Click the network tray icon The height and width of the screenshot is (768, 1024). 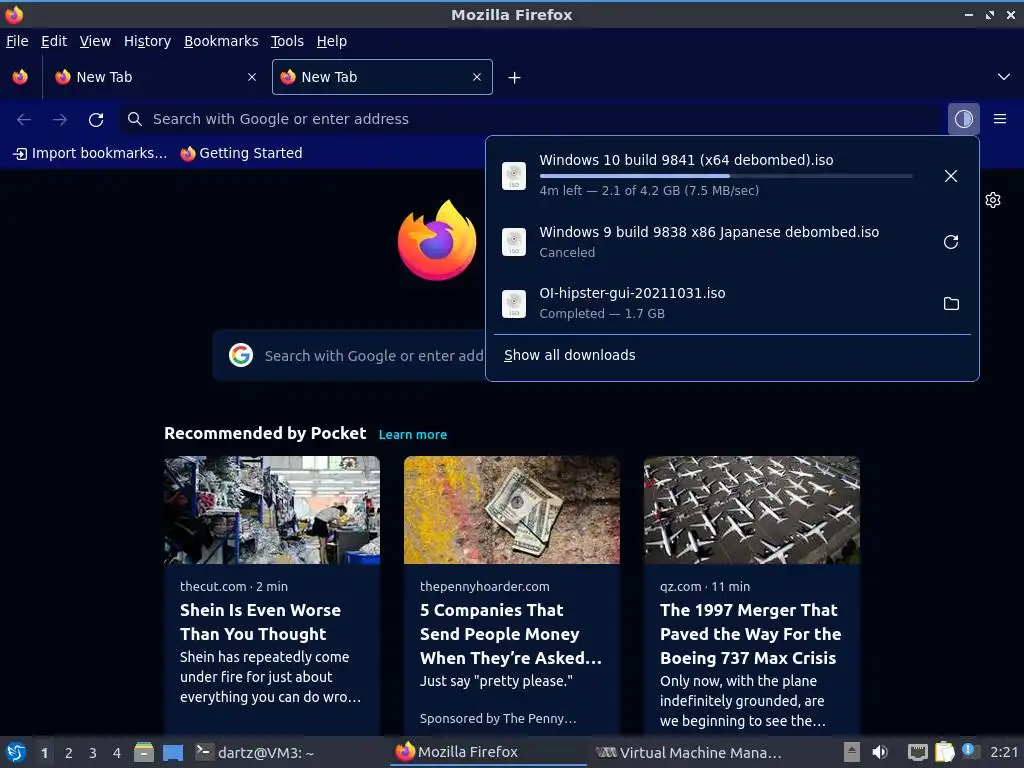click(x=918, y=752)
